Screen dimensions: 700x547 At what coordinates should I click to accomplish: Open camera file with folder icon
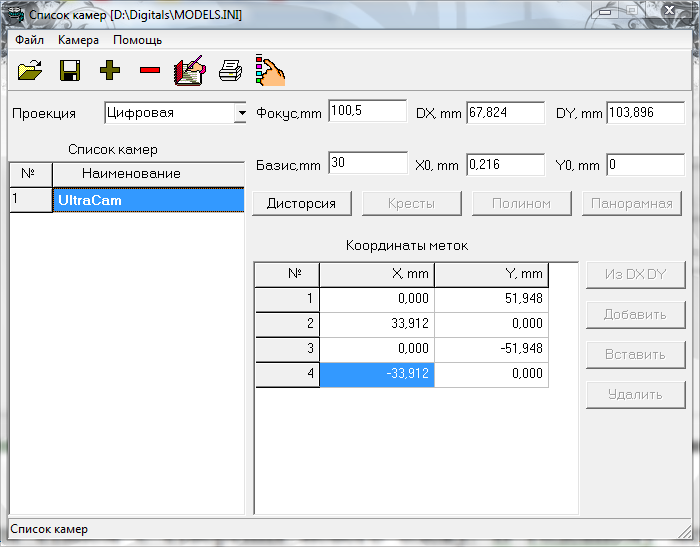coord(30,71)
